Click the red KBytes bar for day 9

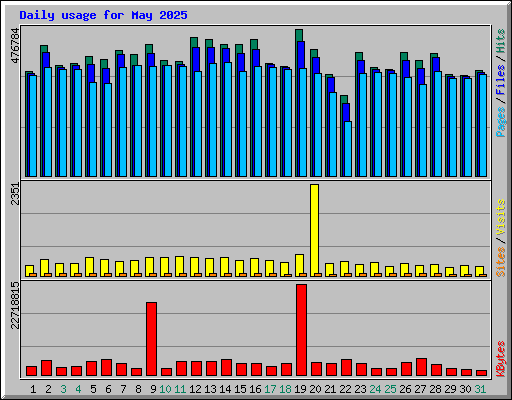(151, 339)
